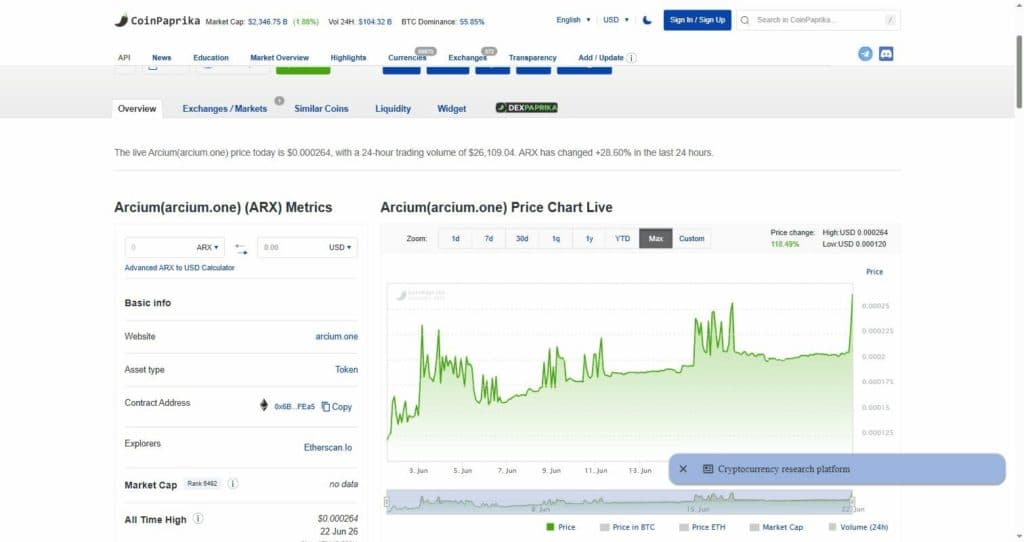Open the Transparency menu item

click(x=532, y=57)
